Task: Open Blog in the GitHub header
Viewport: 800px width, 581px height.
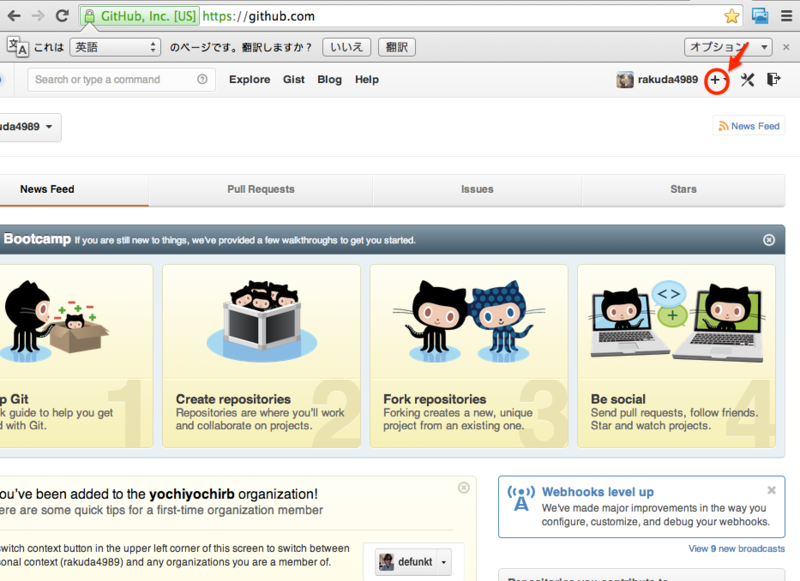Action: (330, 80)
